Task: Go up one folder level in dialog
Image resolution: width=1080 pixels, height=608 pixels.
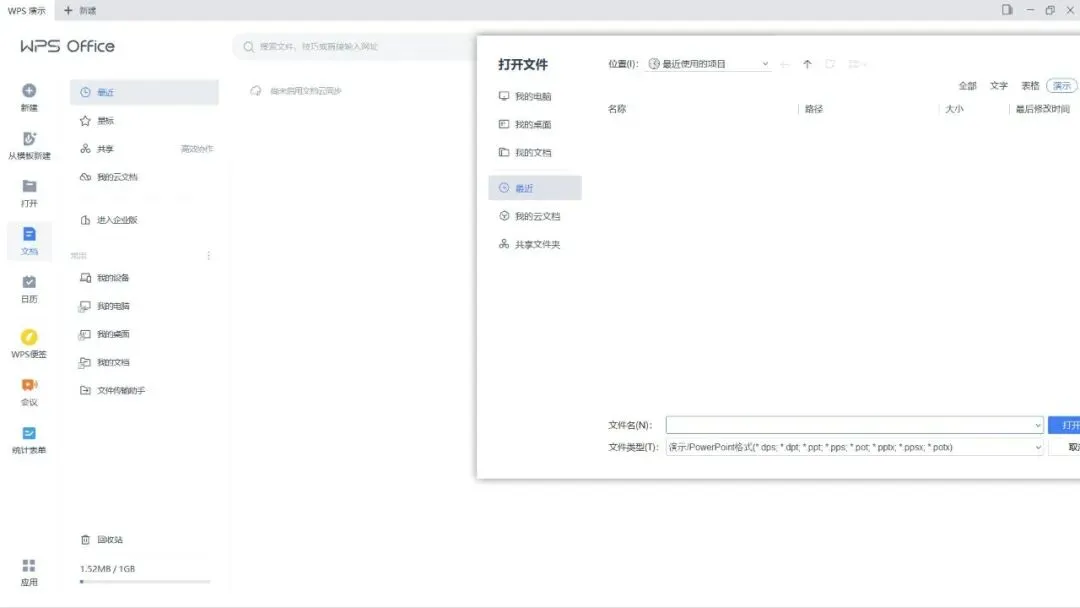Action: click(x=807, y=64)
